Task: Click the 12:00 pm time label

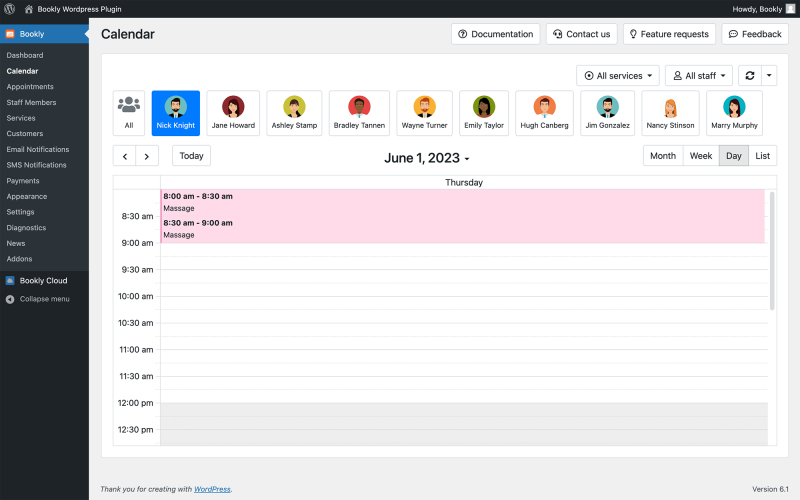Action: tap(136, 403)
